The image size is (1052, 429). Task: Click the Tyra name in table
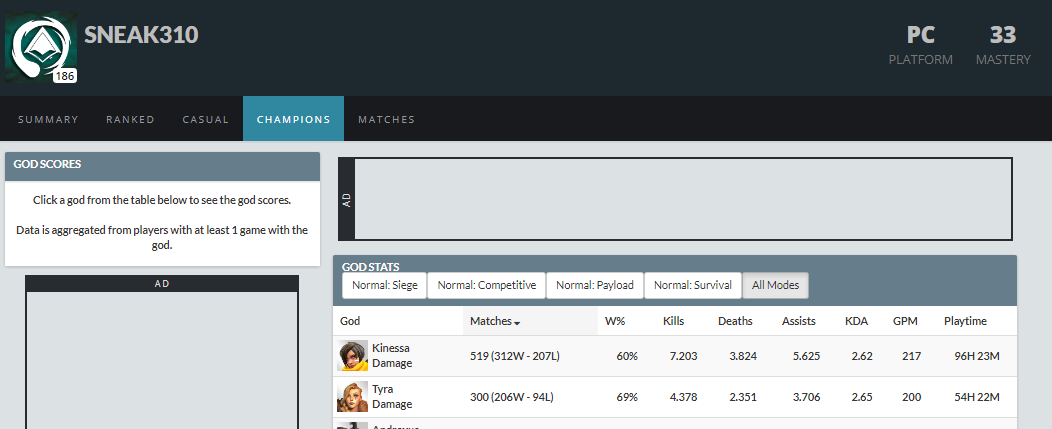(x=382, y=389)
